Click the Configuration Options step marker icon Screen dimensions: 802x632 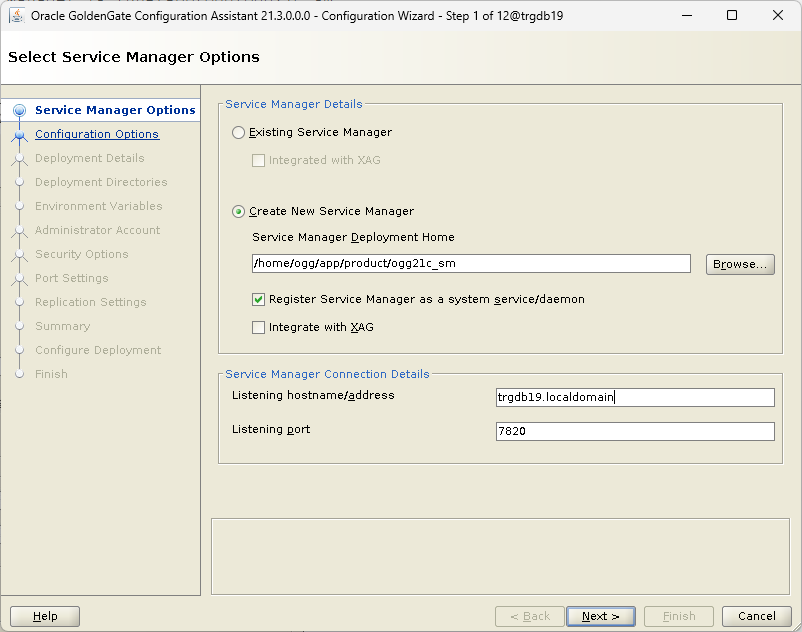(19, 135)
